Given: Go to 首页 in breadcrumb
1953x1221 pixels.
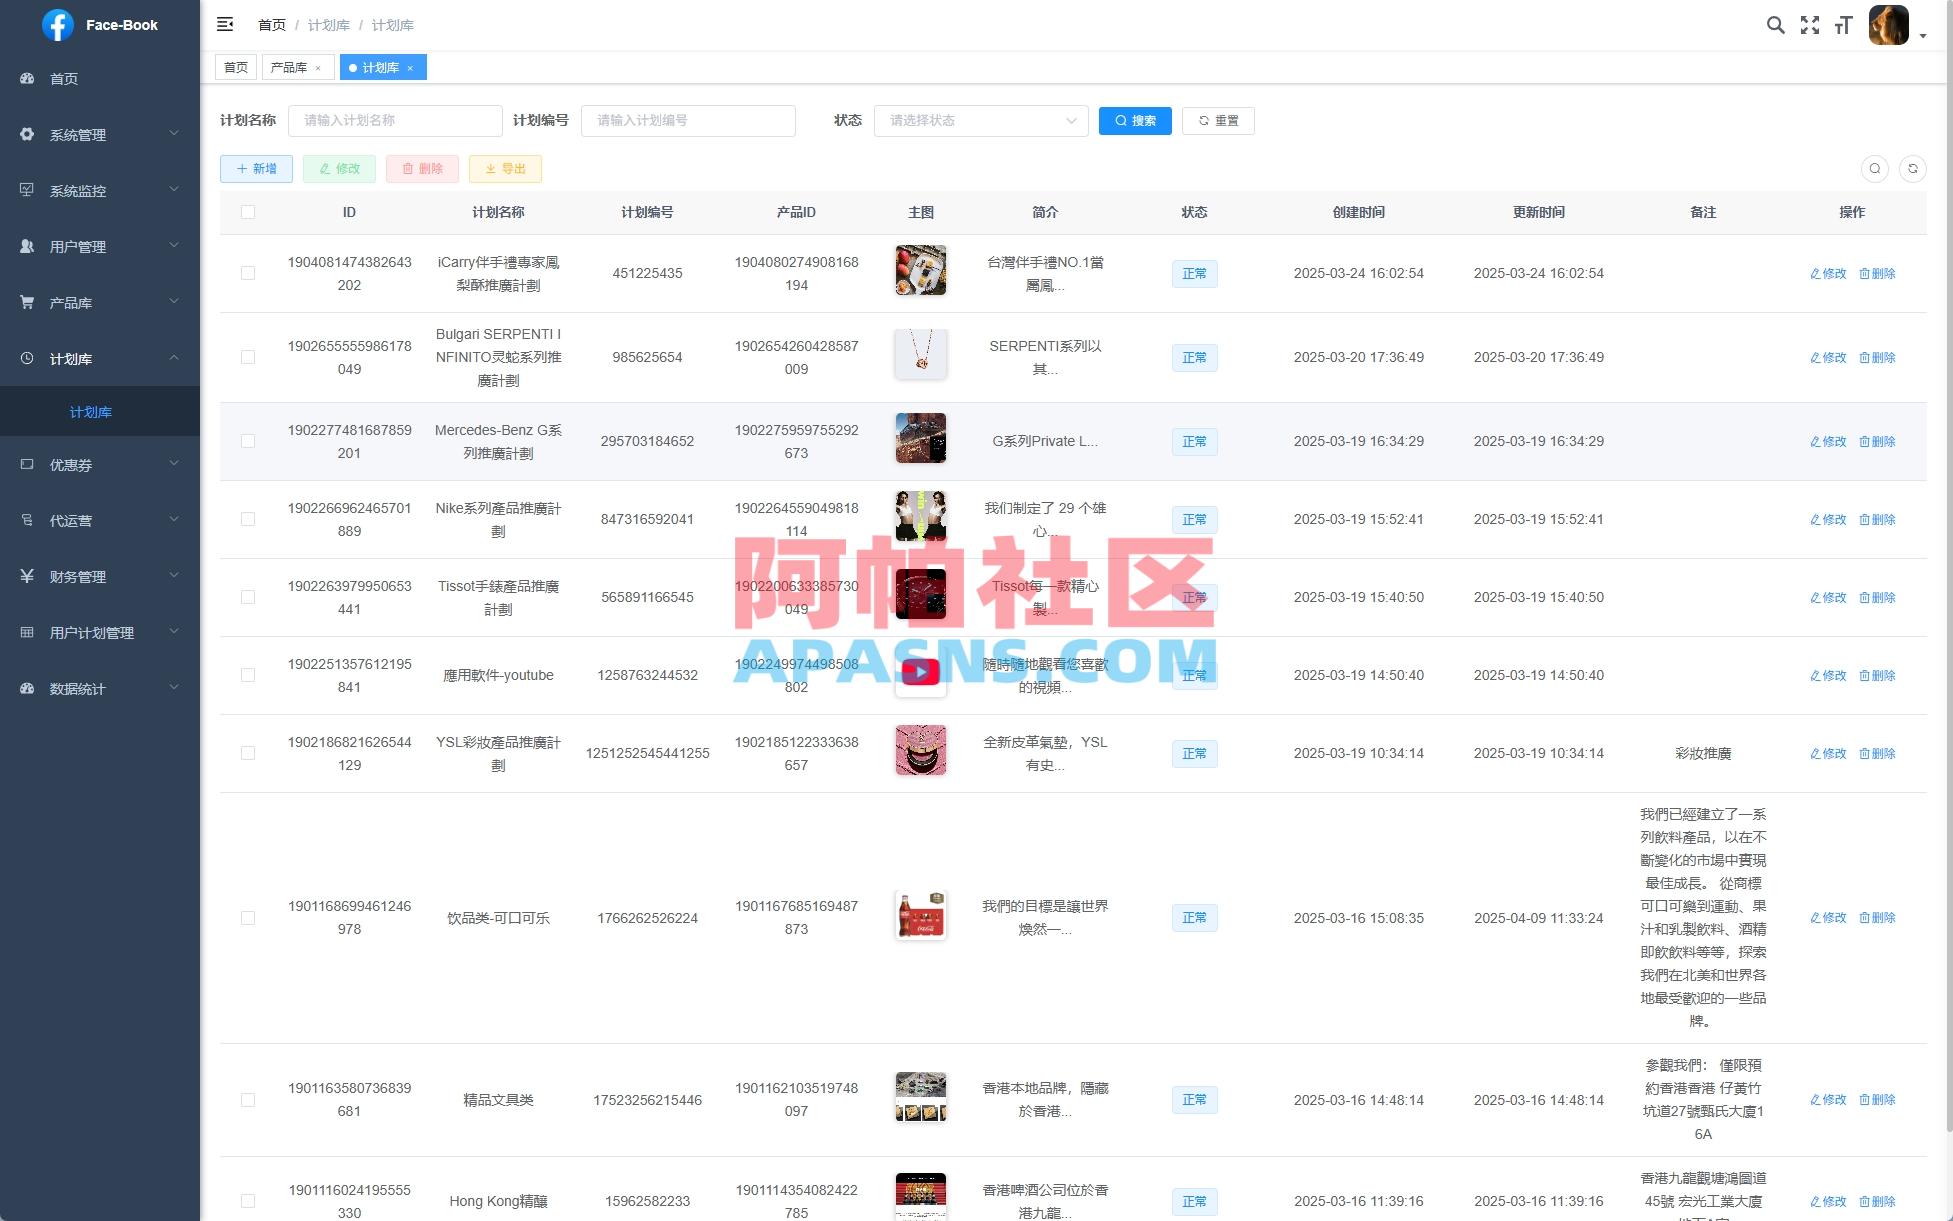Looking at the screenshot, I should [x=272, y=25].
